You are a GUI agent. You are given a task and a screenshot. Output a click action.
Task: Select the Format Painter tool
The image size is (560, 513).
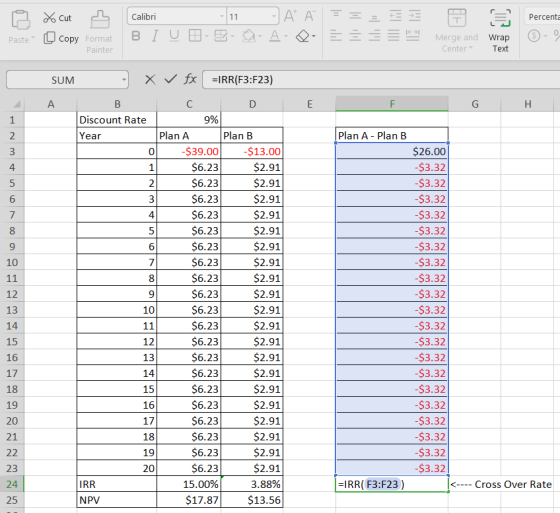(99, 32)
